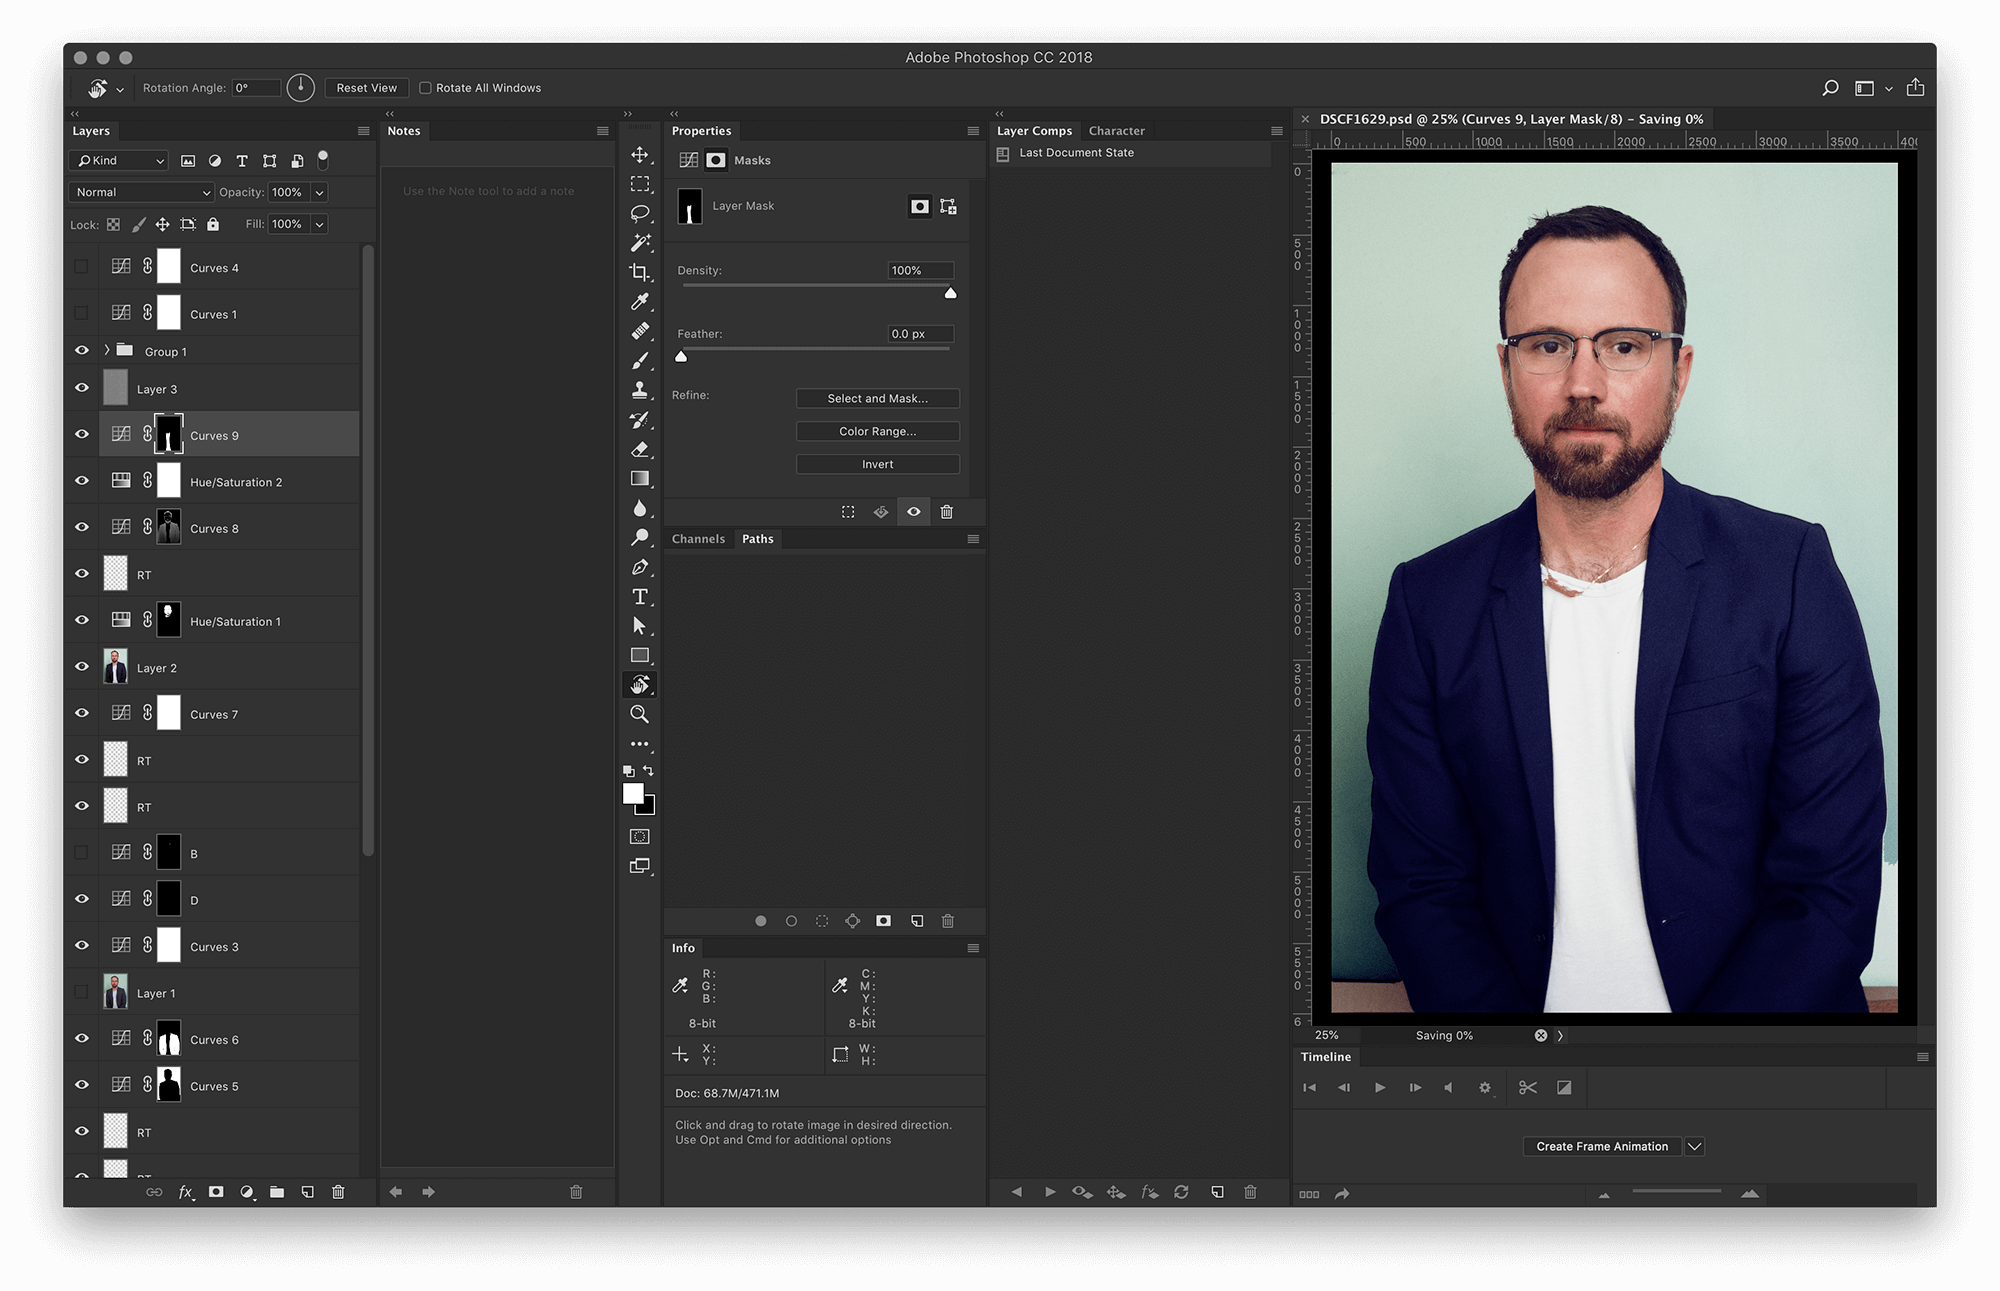Show the Curves 4 layer

pos(82,267)
